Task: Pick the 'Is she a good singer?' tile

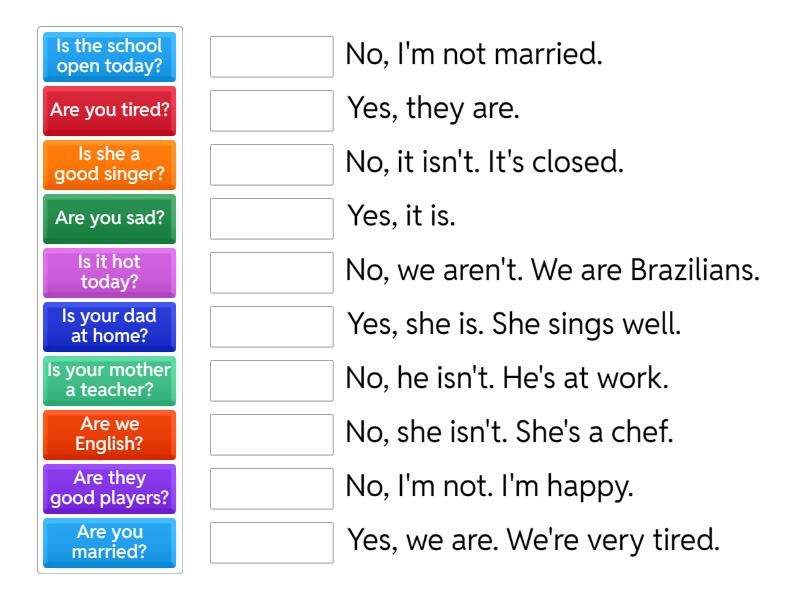Action: click(110, 165)
